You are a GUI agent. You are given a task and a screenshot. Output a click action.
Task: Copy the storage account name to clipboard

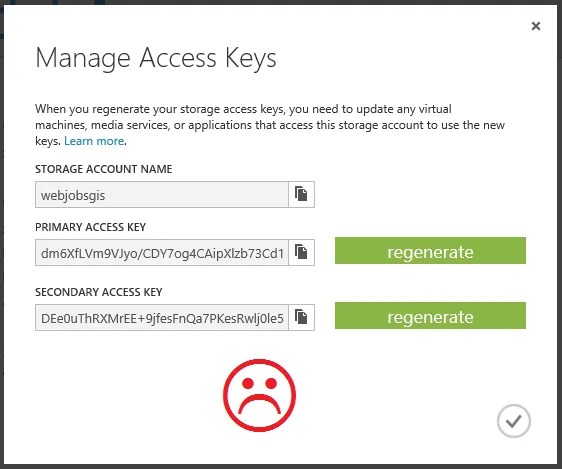(301, 194)
